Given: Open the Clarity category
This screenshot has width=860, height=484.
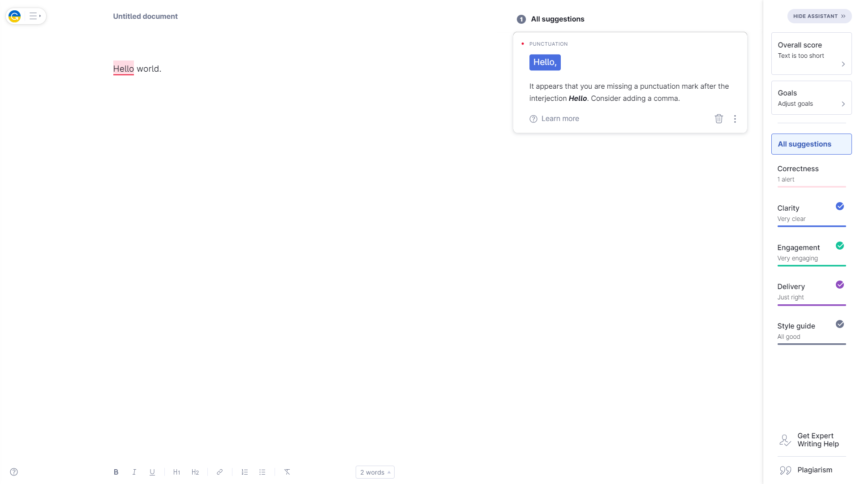Looking at the screenshot, I should [x=811, y=213].
